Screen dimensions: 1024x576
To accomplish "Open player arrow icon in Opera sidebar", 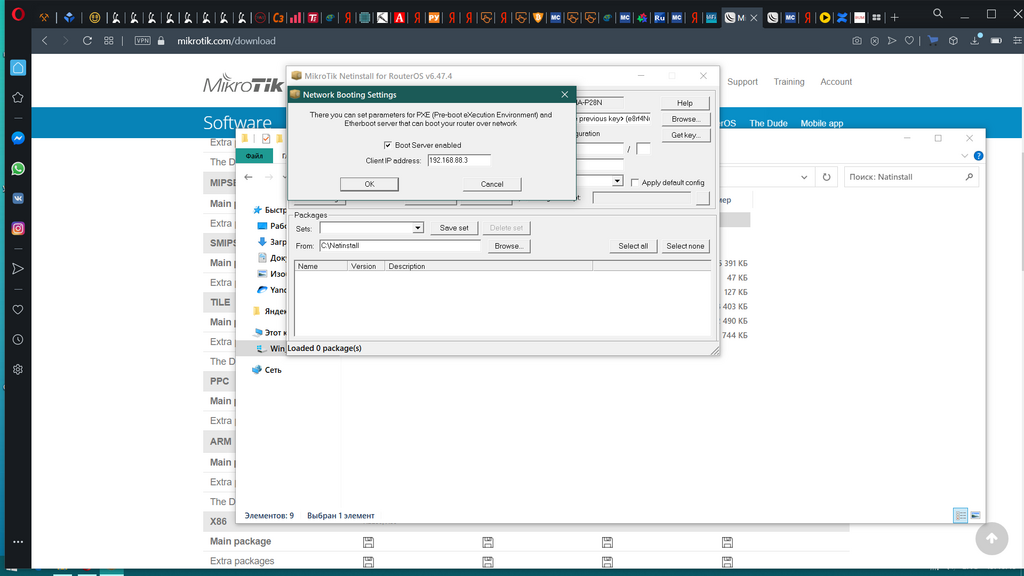I will point(18,269).
